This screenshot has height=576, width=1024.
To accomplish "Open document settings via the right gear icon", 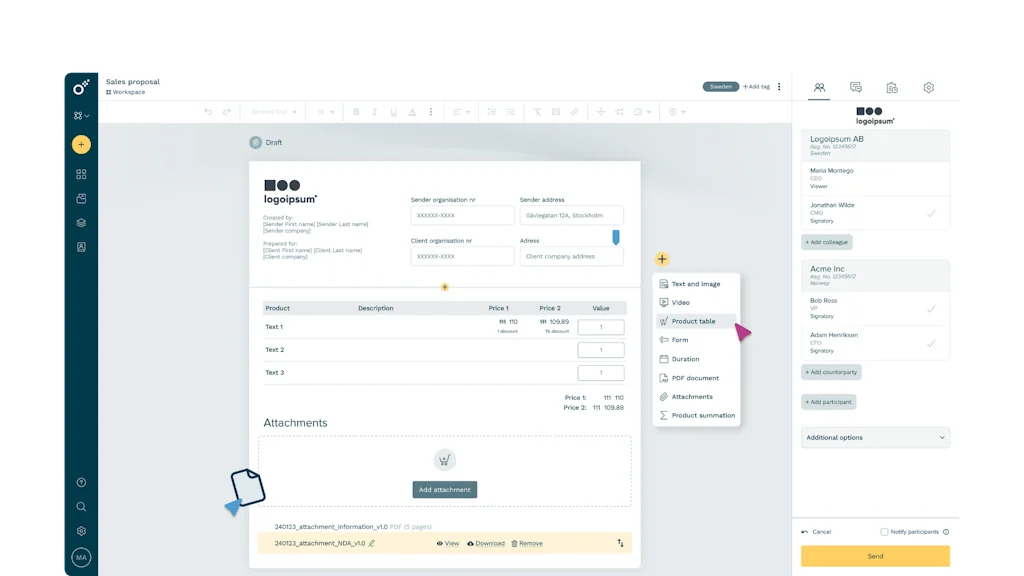I will (928, 88).
